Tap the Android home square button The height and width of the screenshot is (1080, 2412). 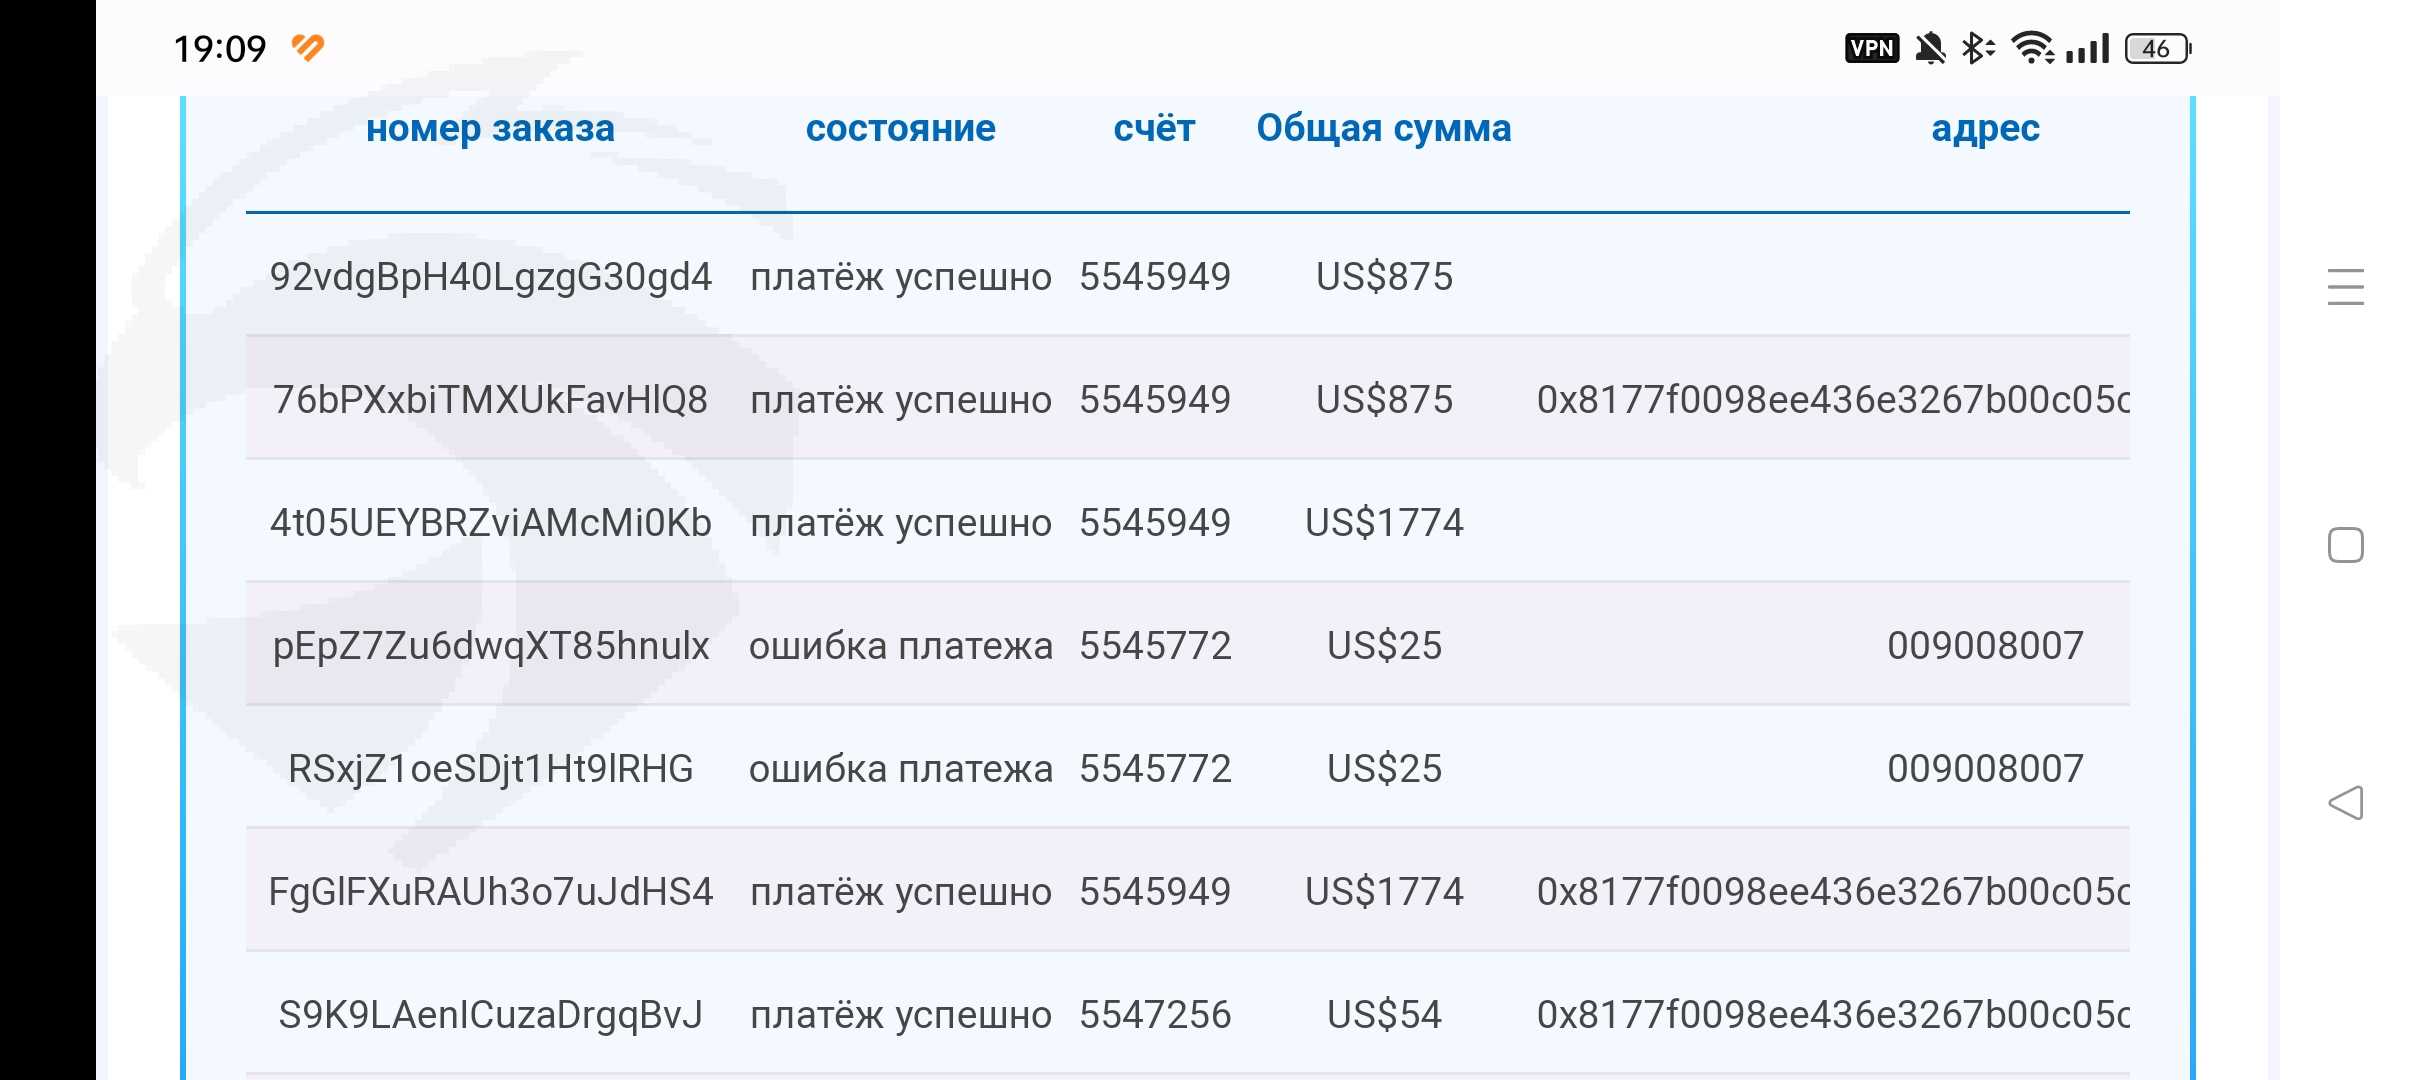(2346, 545)
